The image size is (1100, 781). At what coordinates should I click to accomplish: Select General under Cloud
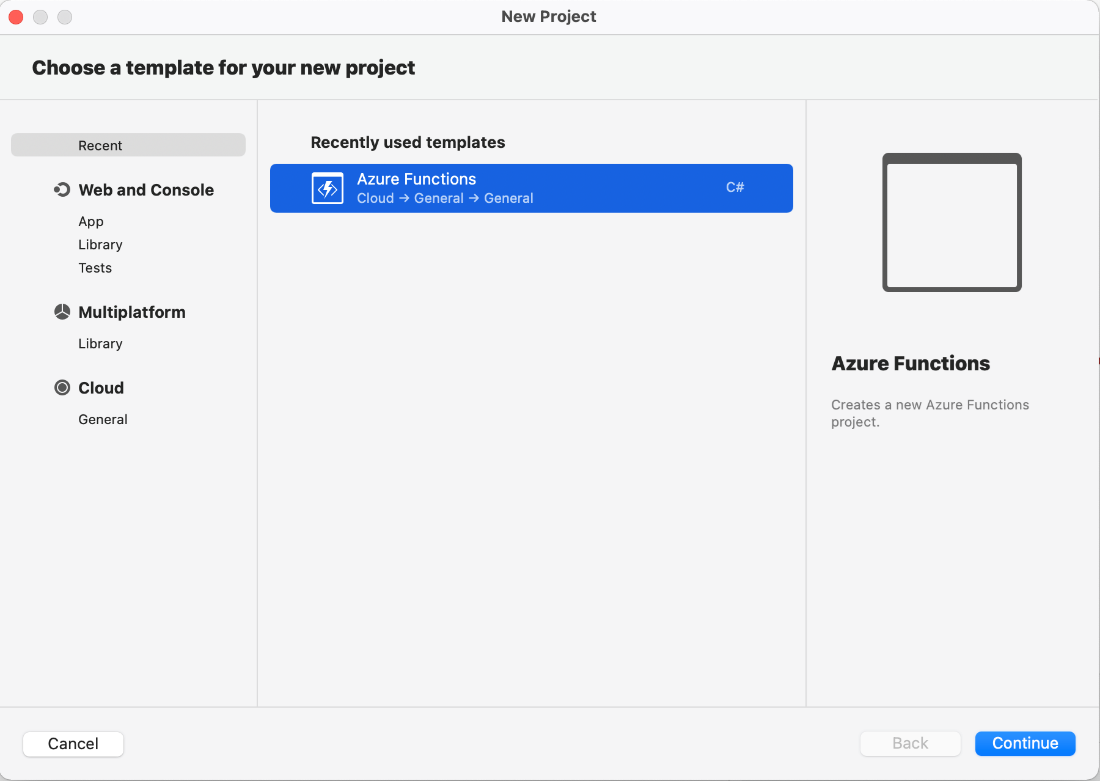(x=103, y=419)
